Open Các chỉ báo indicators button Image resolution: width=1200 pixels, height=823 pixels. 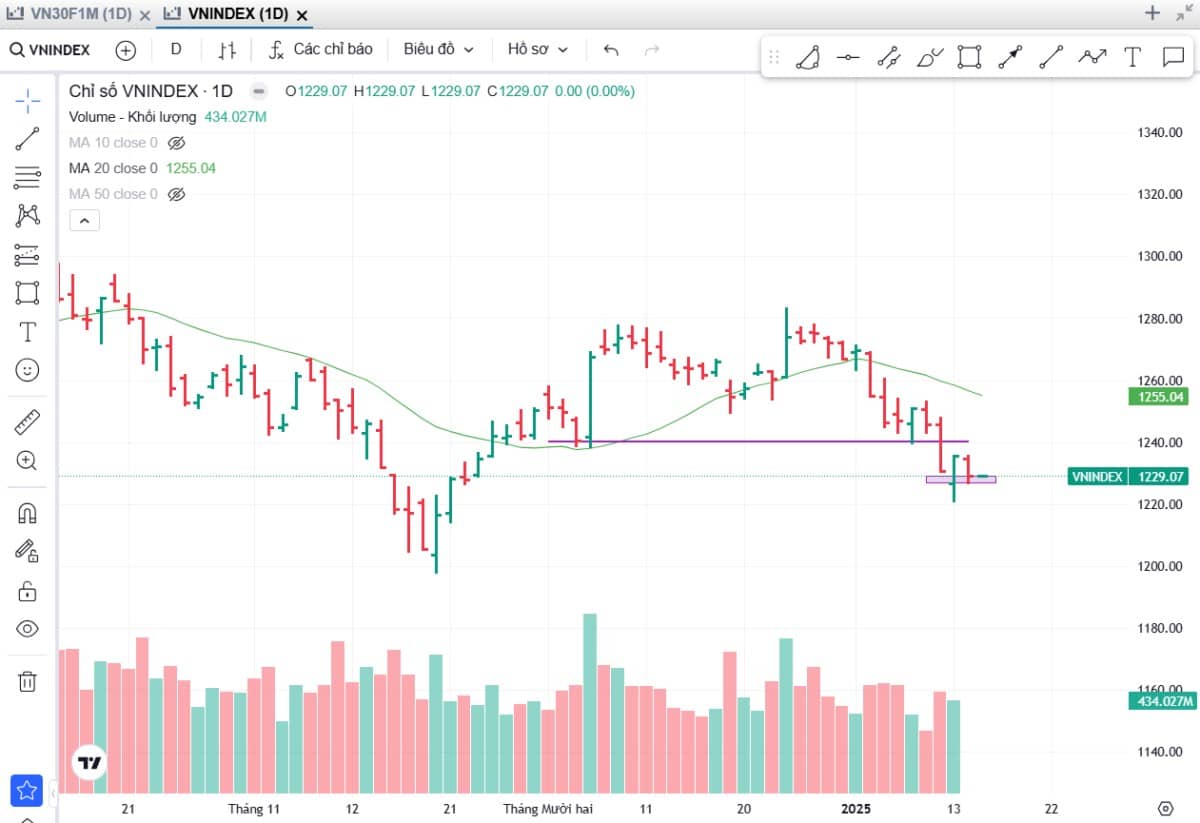point(321,49)
